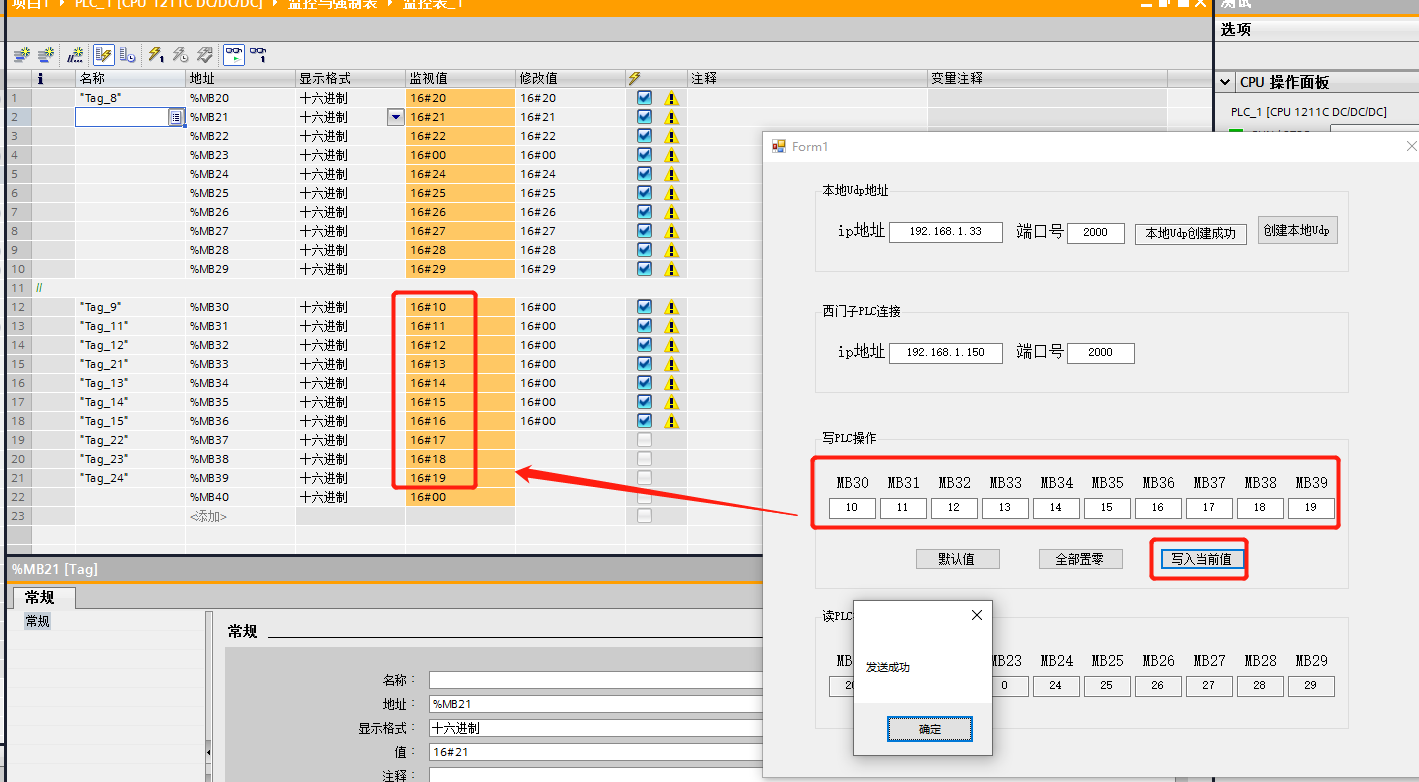Close the 发送成功 message box with X

pos(977,615)
